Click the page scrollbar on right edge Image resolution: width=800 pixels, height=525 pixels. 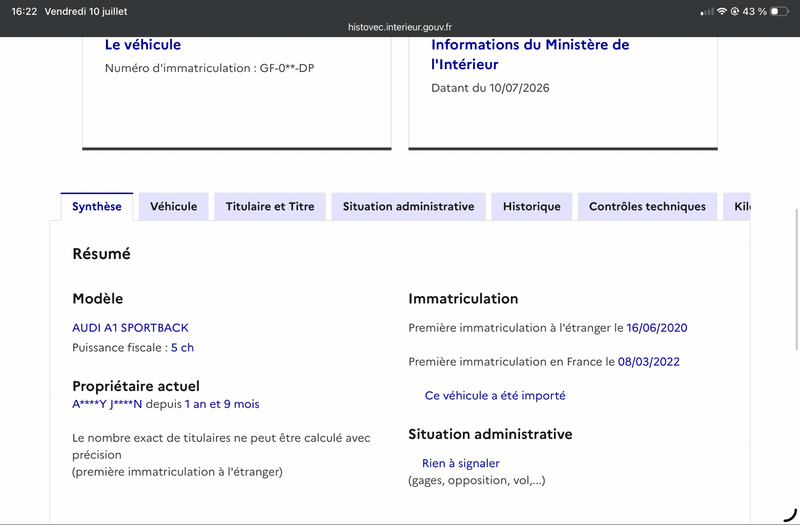click(797, 280)
